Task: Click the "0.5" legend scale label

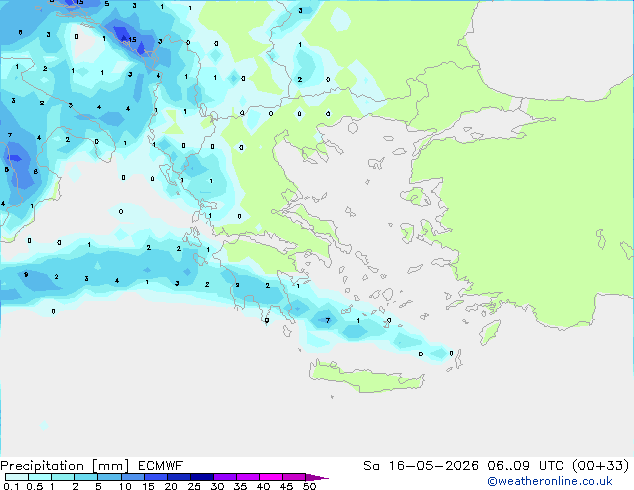Action: (34, 486)
